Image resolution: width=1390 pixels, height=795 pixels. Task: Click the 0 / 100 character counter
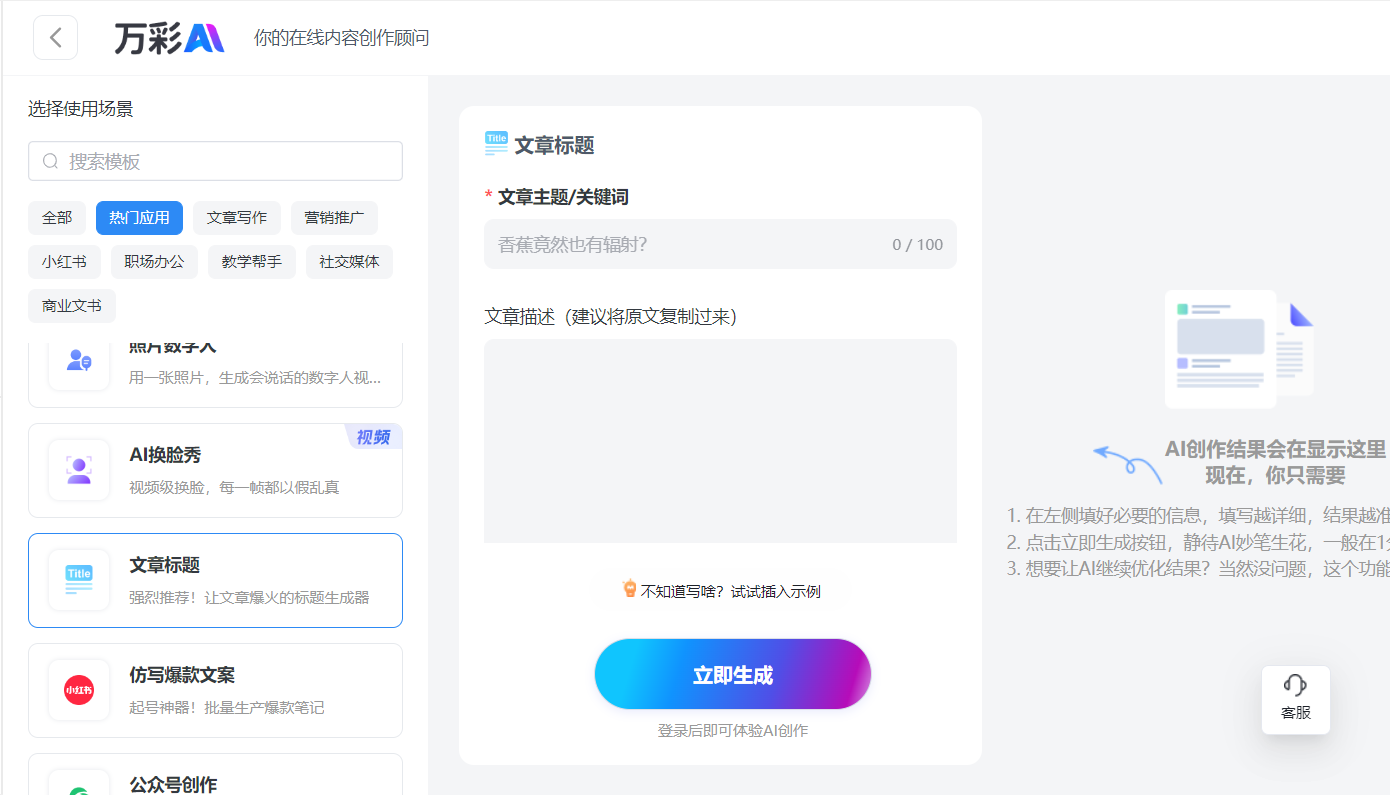(918, 244)
